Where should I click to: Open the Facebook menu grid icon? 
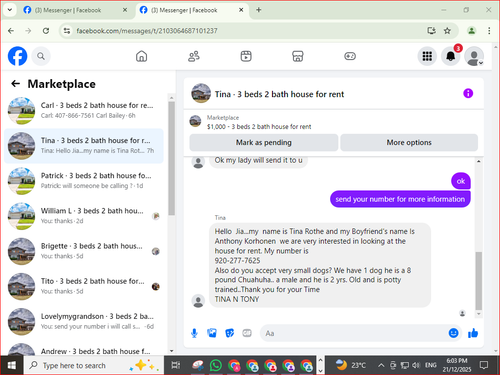[x=427, y=56]
